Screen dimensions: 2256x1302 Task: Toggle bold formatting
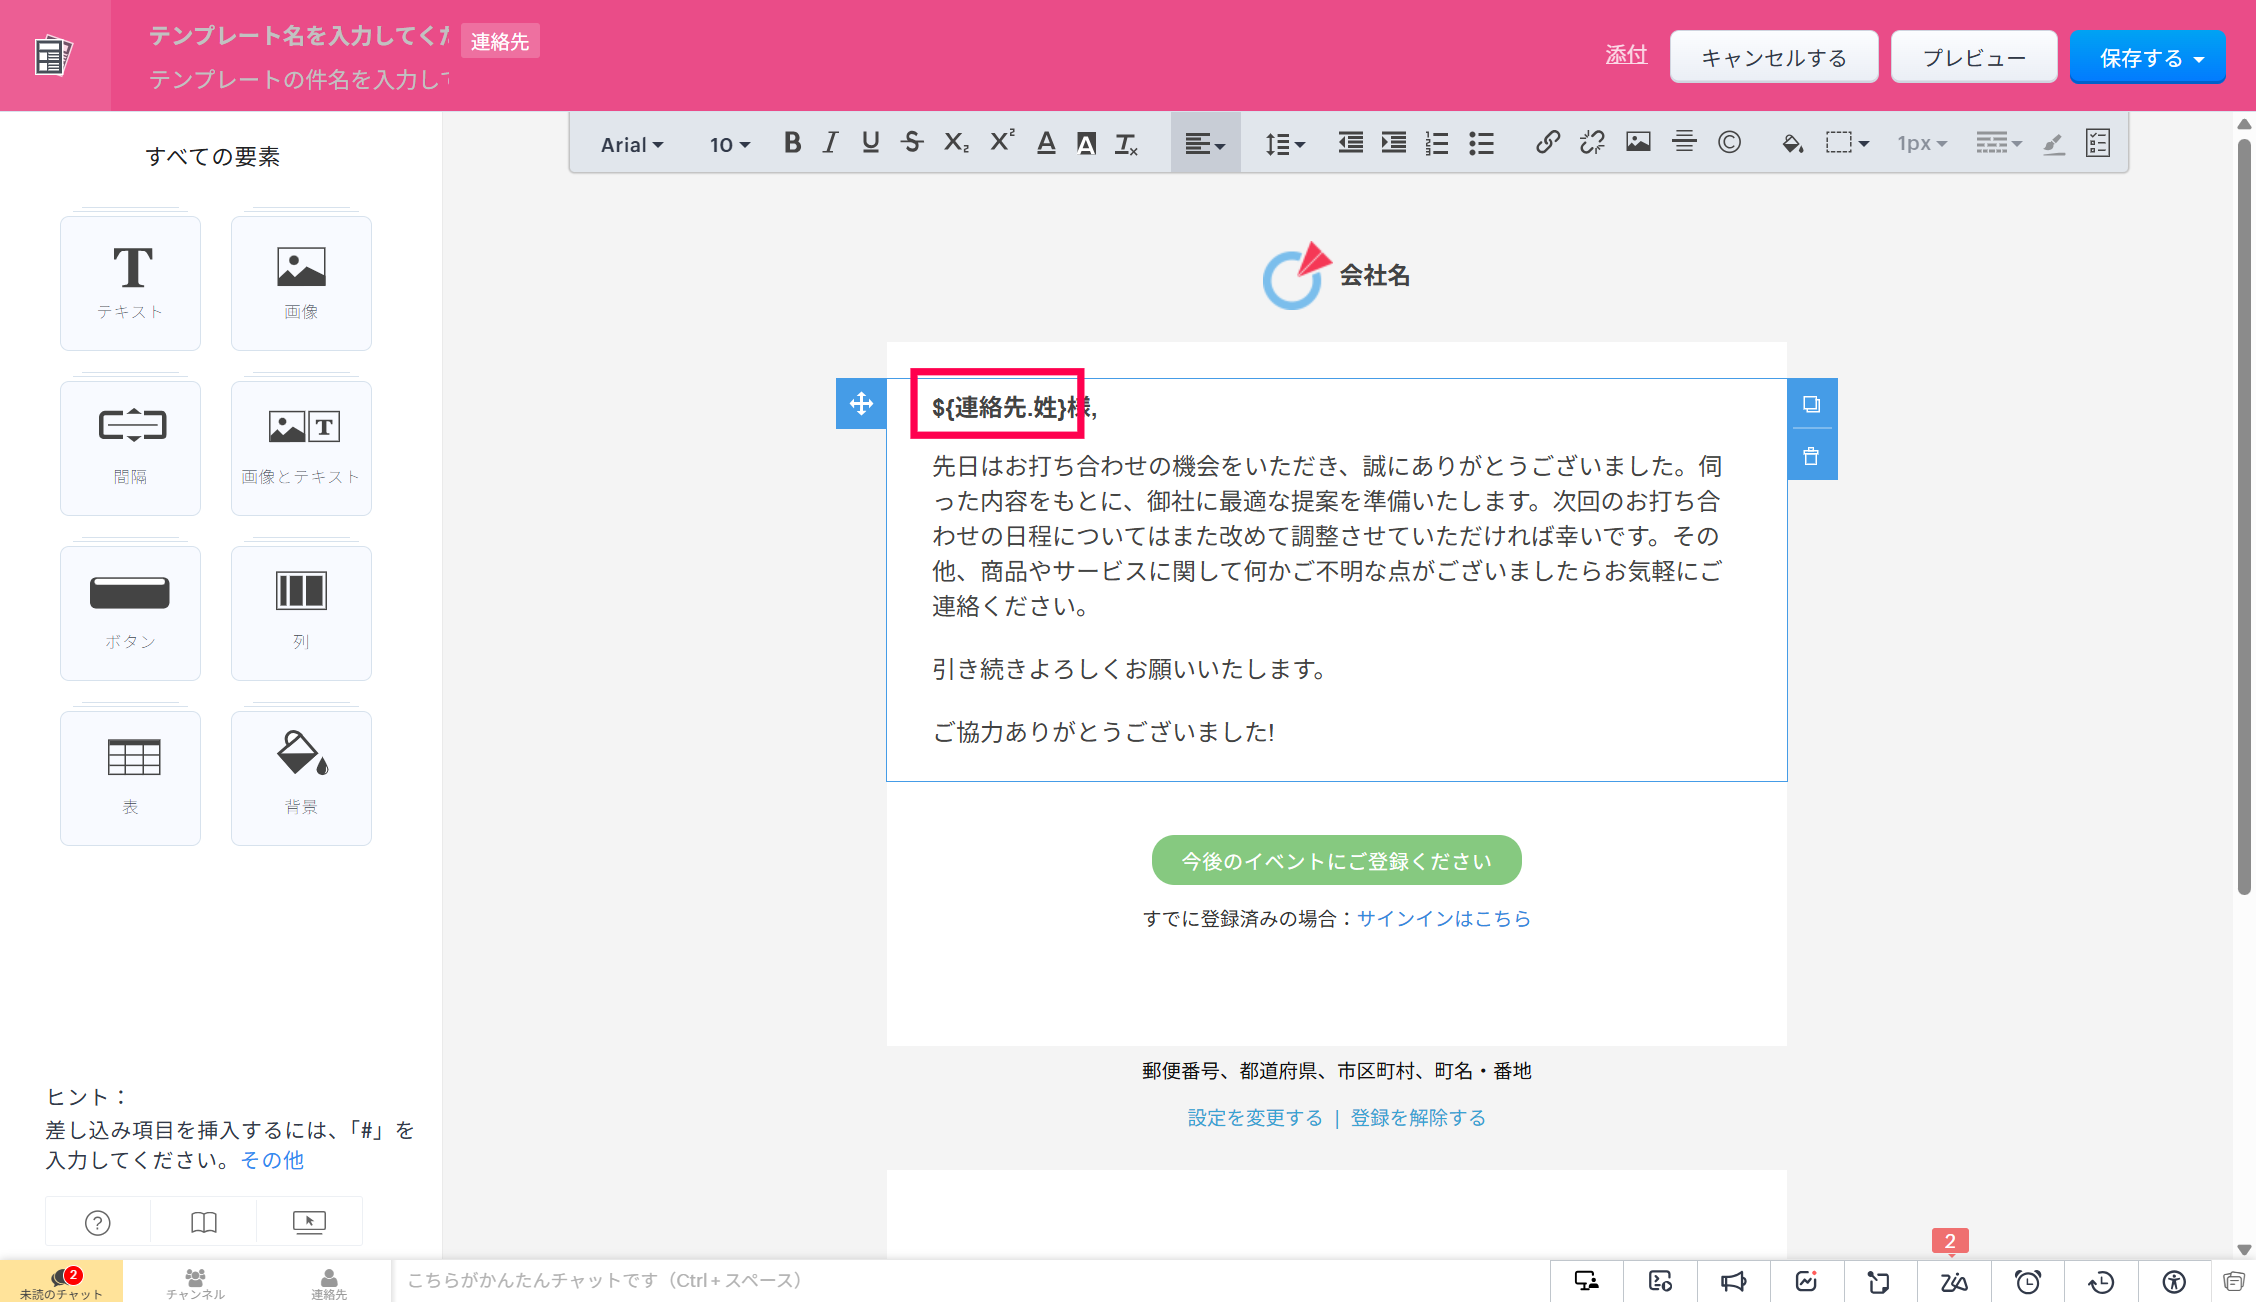[792, 143]
